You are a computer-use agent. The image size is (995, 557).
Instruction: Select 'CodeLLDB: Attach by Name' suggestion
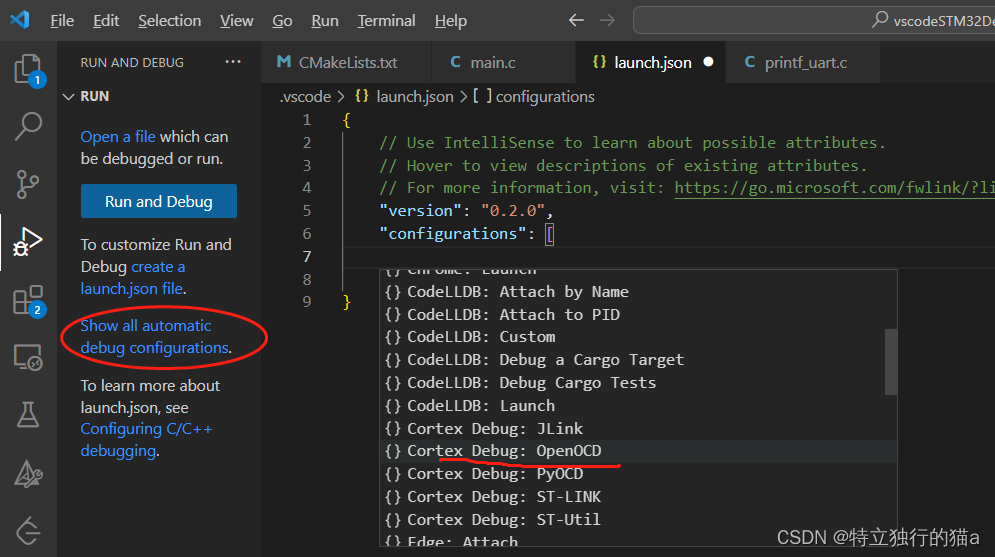[638, 292]
